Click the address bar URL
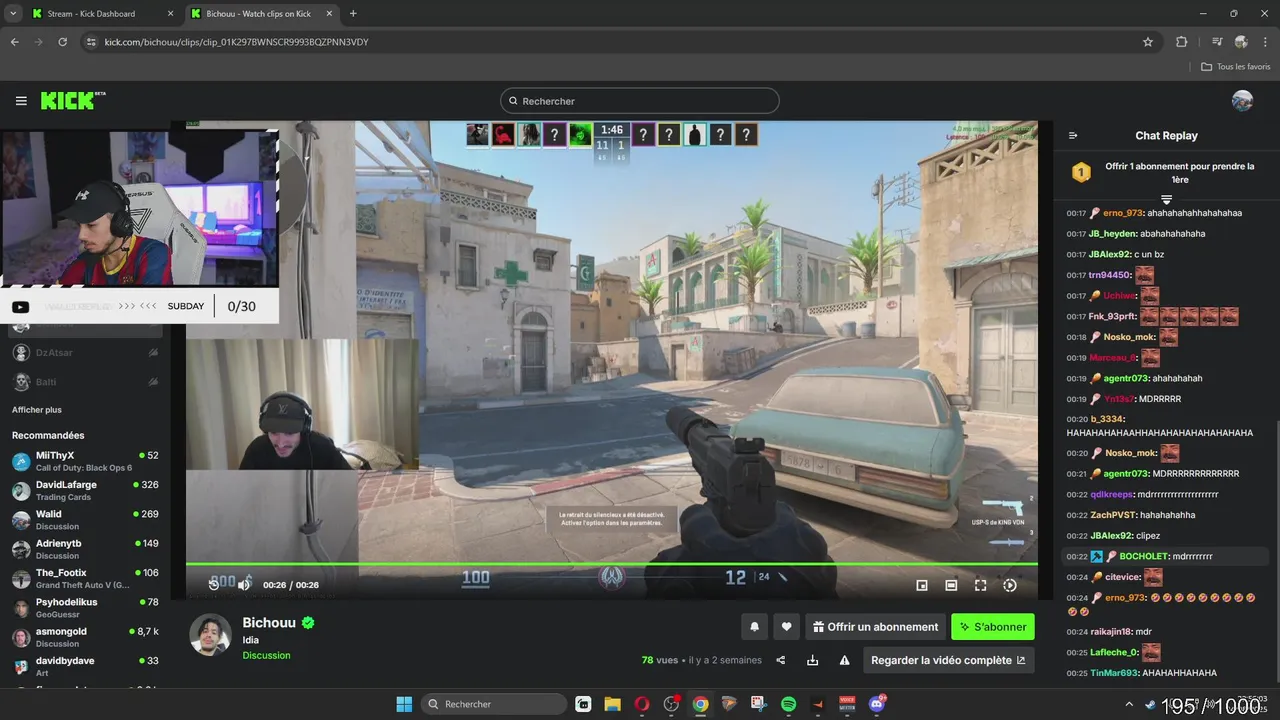Viewport: 1280px width, 720px height. coord(237,42)
